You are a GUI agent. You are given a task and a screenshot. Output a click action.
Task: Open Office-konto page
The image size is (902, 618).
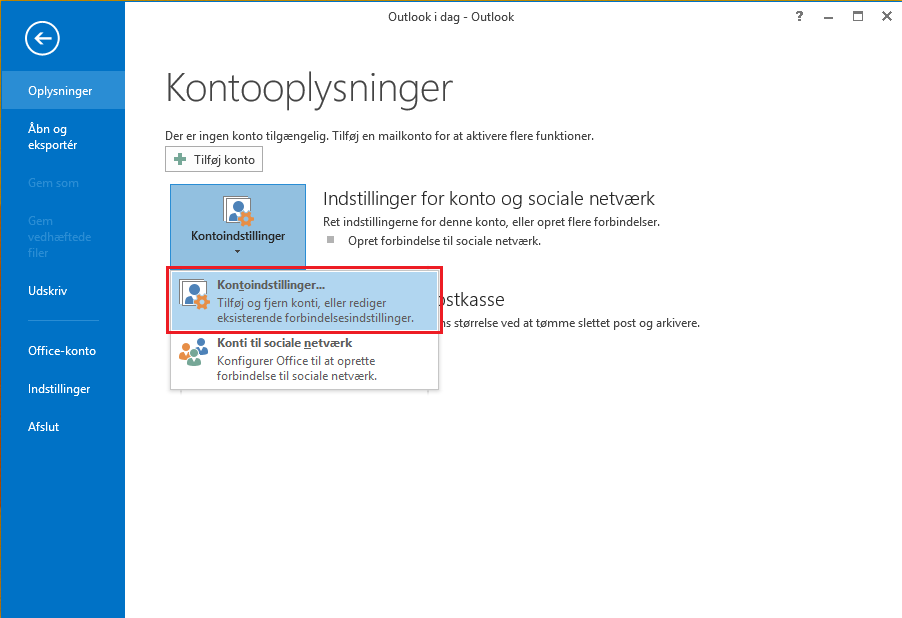click(63, 350)
